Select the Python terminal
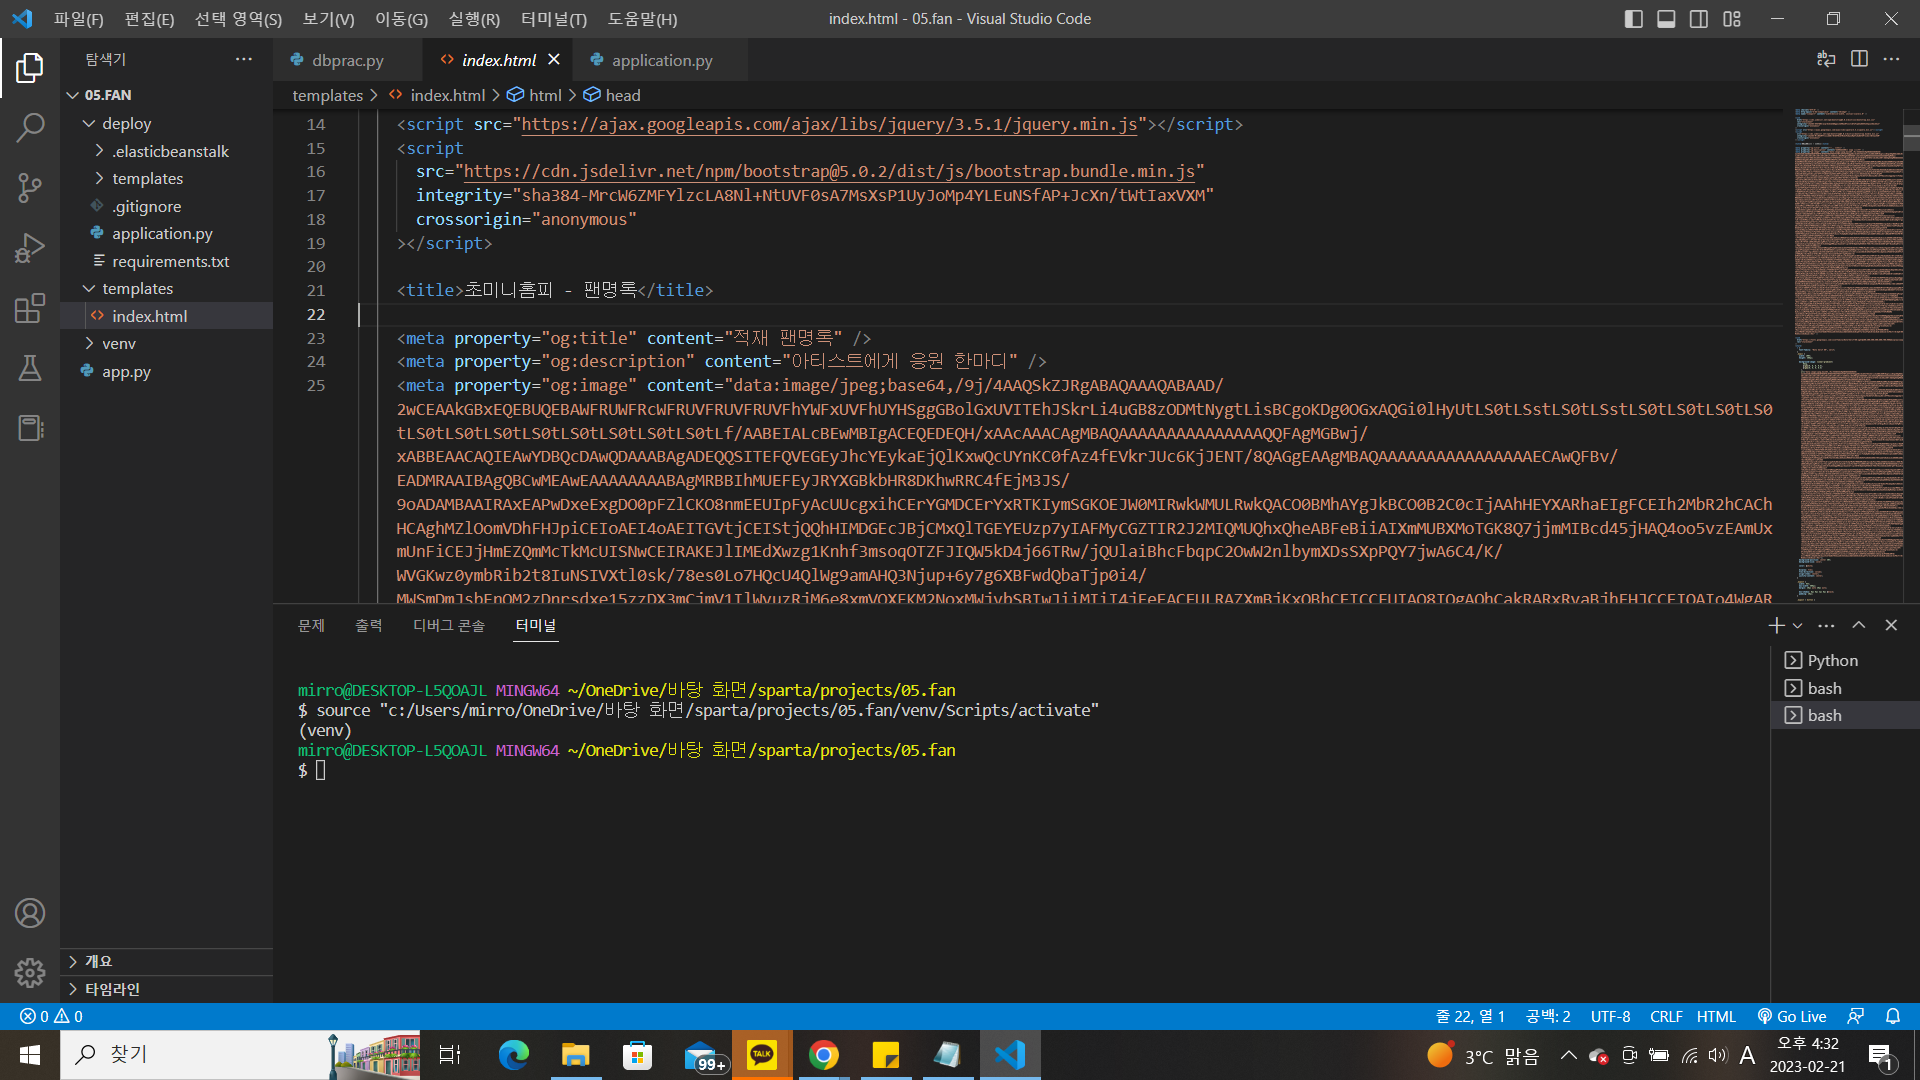 pos(1844,660)
